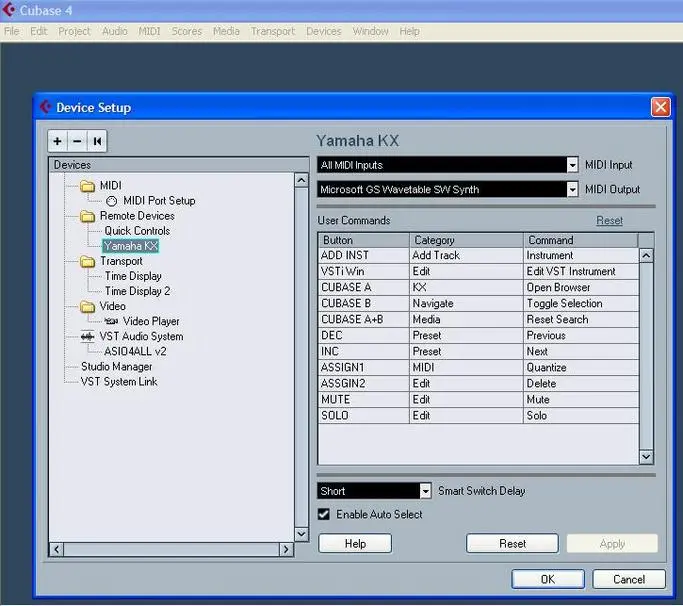Viewport: 683px width, 606px height.
Task: Click the User Commands Reset link
Action: point(609,220)
